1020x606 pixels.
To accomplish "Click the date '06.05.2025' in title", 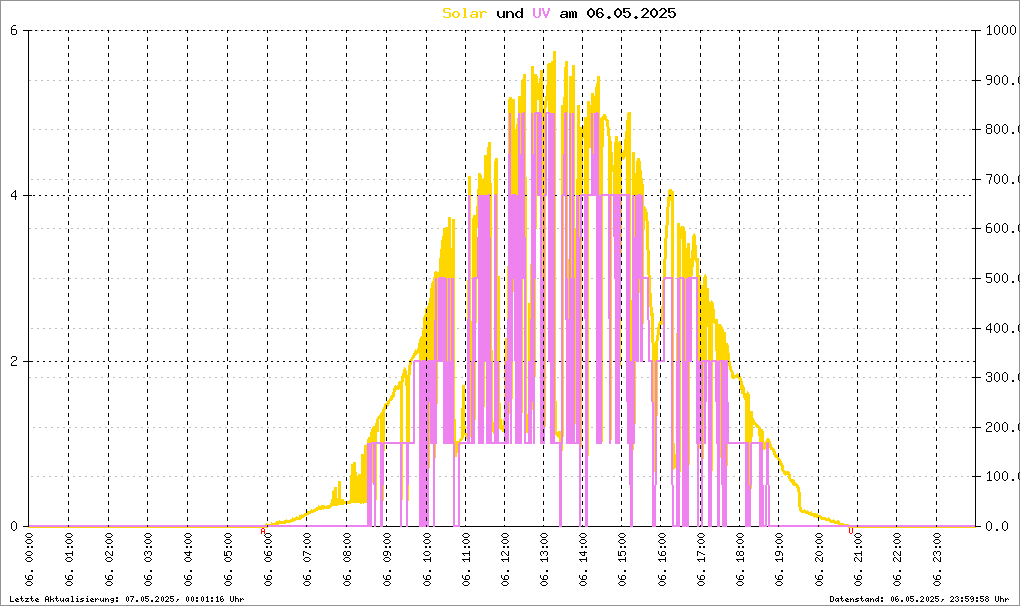I will coord(631,13).
